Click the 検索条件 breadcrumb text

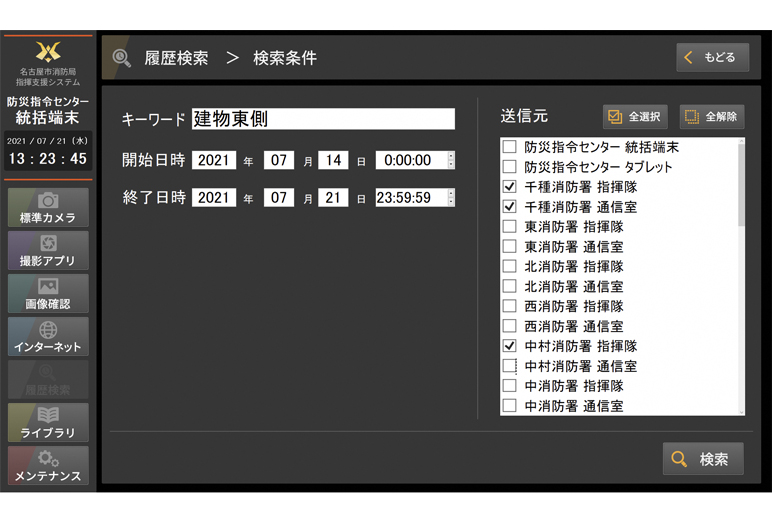(x=285, y=58)
